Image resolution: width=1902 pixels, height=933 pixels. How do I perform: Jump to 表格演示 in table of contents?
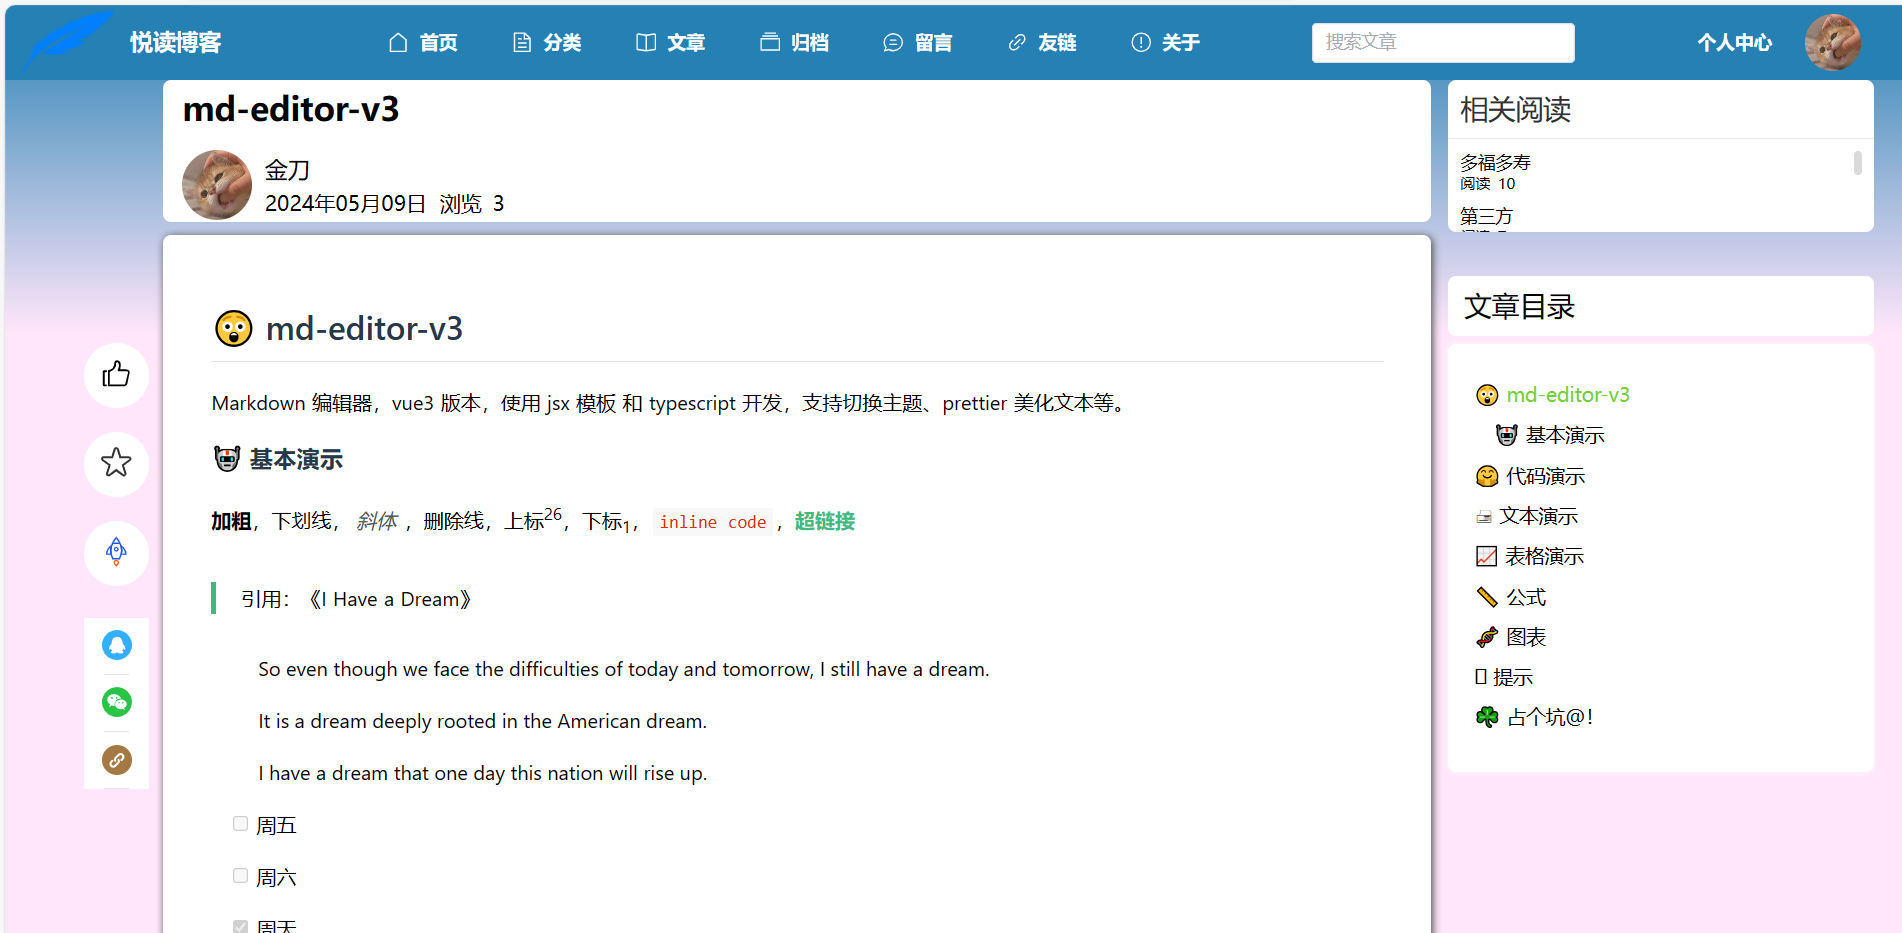(x=1545, y=556)
